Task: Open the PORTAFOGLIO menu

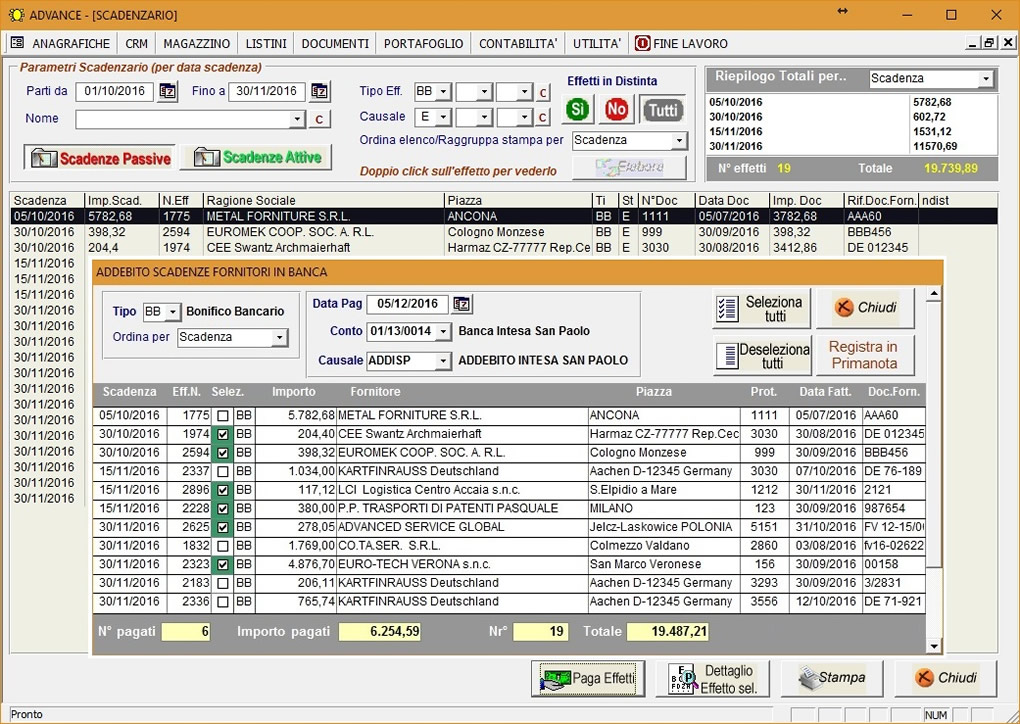Action: pyautogui.click(x=423, y=44)
